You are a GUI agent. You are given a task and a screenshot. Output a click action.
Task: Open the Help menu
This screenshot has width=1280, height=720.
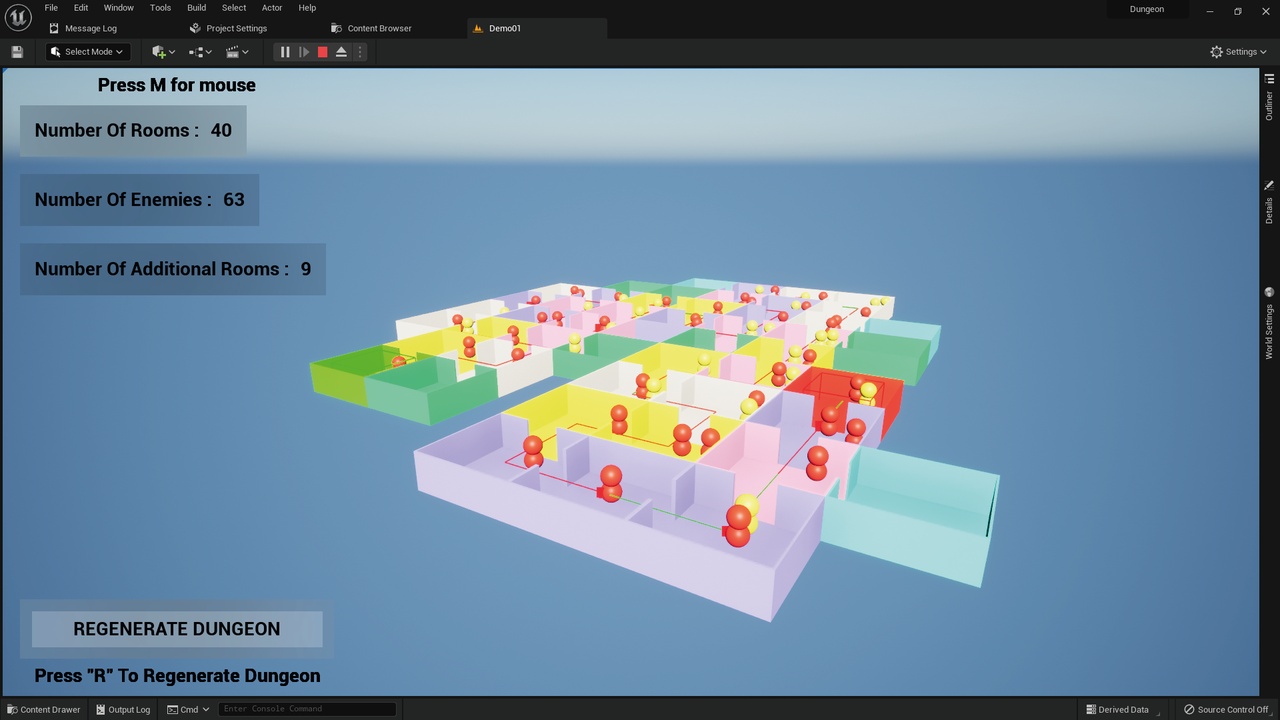point(307,8)
